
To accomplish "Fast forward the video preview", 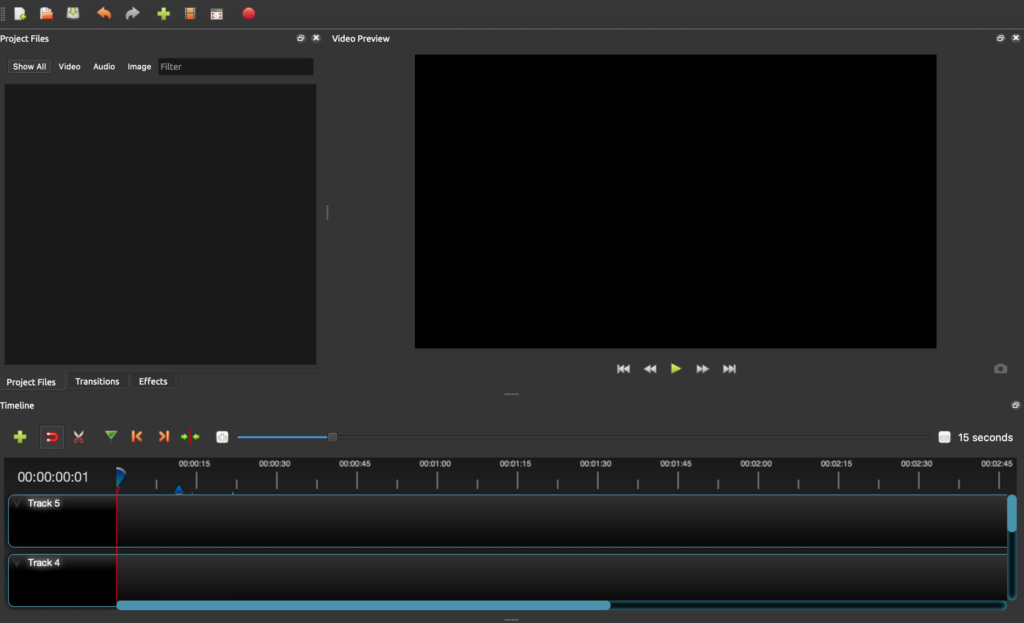I will (x=702, y=369).
